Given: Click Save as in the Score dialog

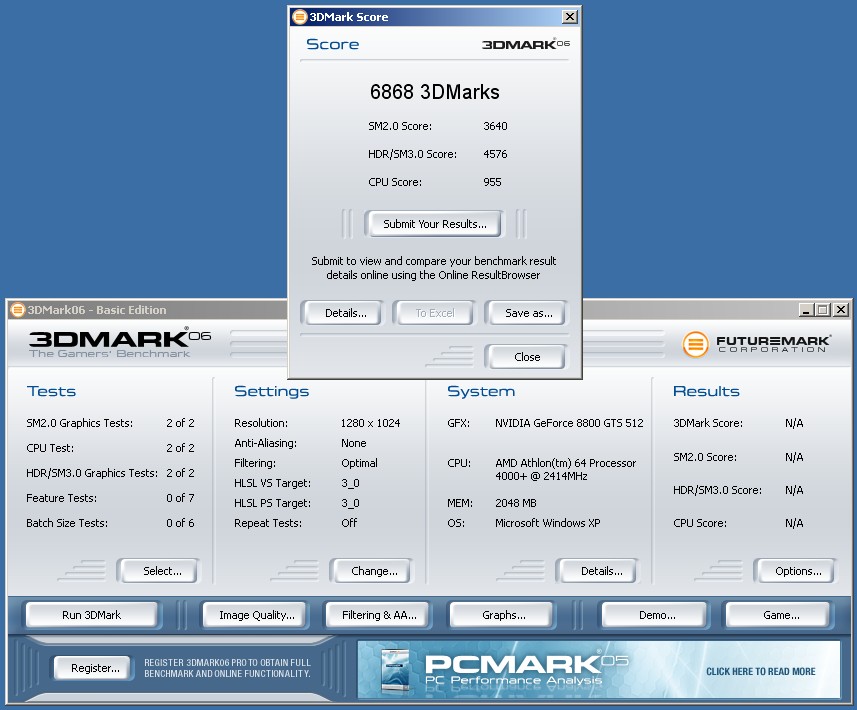Looking at the screenshot, I should click(x=529, y=313).
